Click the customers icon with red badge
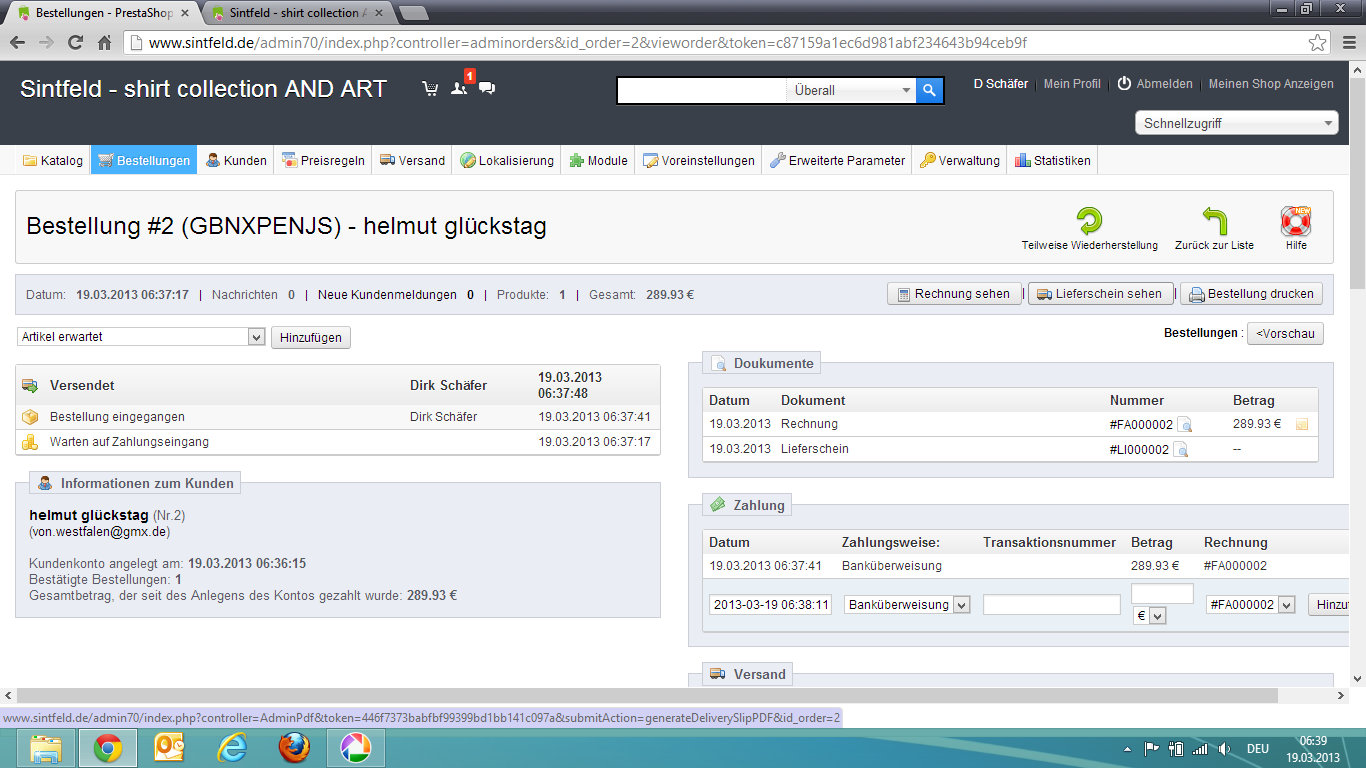Image resolution: width=1366 pixels, height=768 pixels. pos(460,86)
